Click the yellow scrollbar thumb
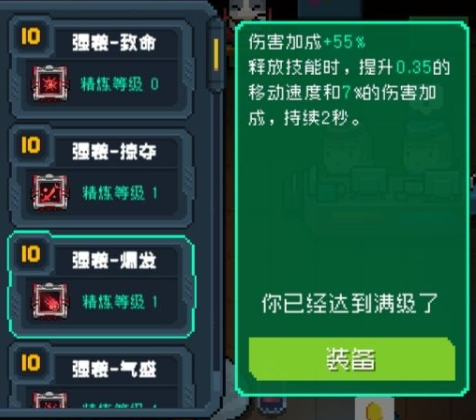This screenshot has height=420, width=476. pyautogui.click(x=216, y=55)
